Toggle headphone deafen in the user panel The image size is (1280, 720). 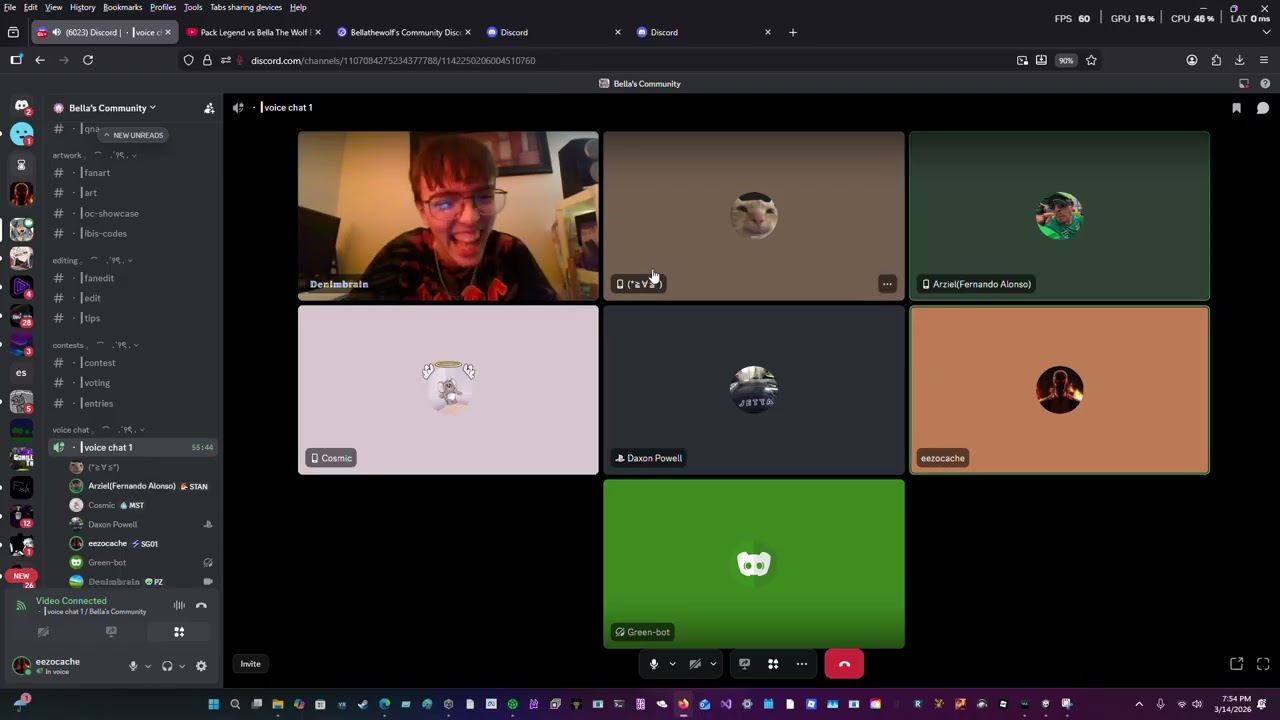click(x=167, y=666)
